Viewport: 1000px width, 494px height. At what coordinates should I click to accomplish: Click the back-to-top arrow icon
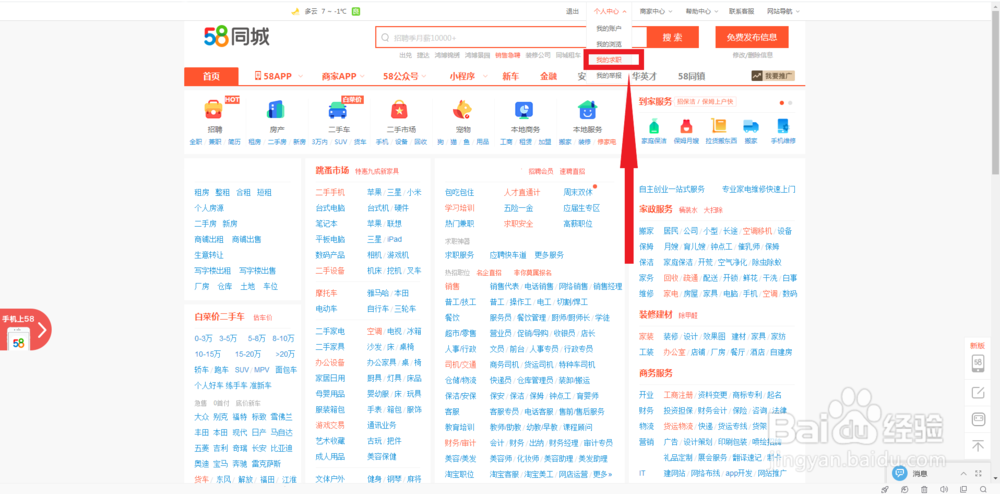tap(978, 445)
